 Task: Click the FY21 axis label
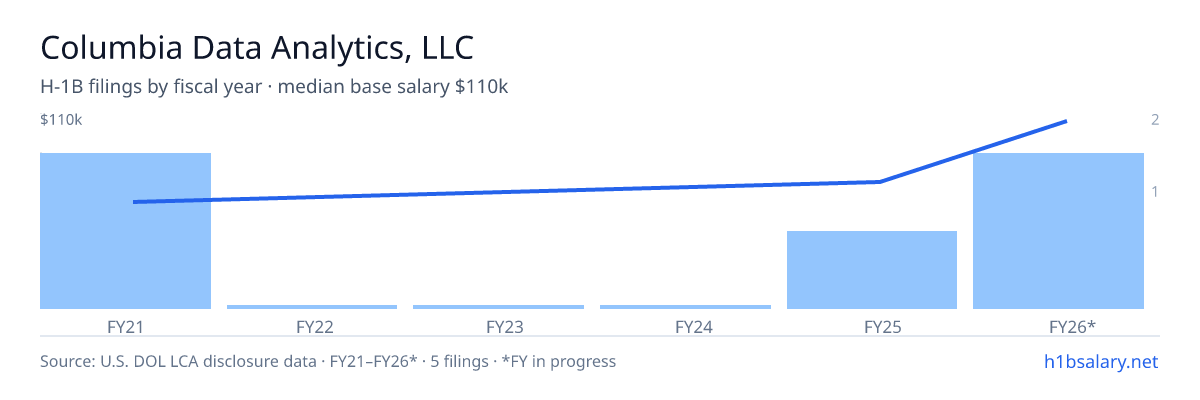(125, 326)
